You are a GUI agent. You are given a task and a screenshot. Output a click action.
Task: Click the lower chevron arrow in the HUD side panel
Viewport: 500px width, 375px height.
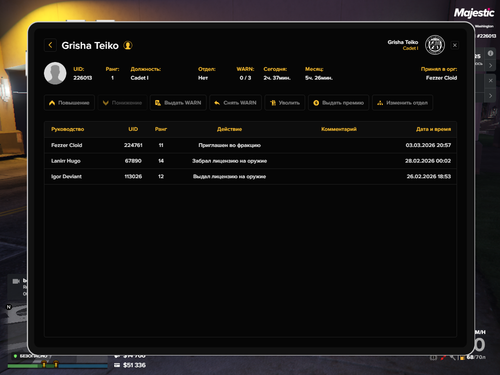490,96
